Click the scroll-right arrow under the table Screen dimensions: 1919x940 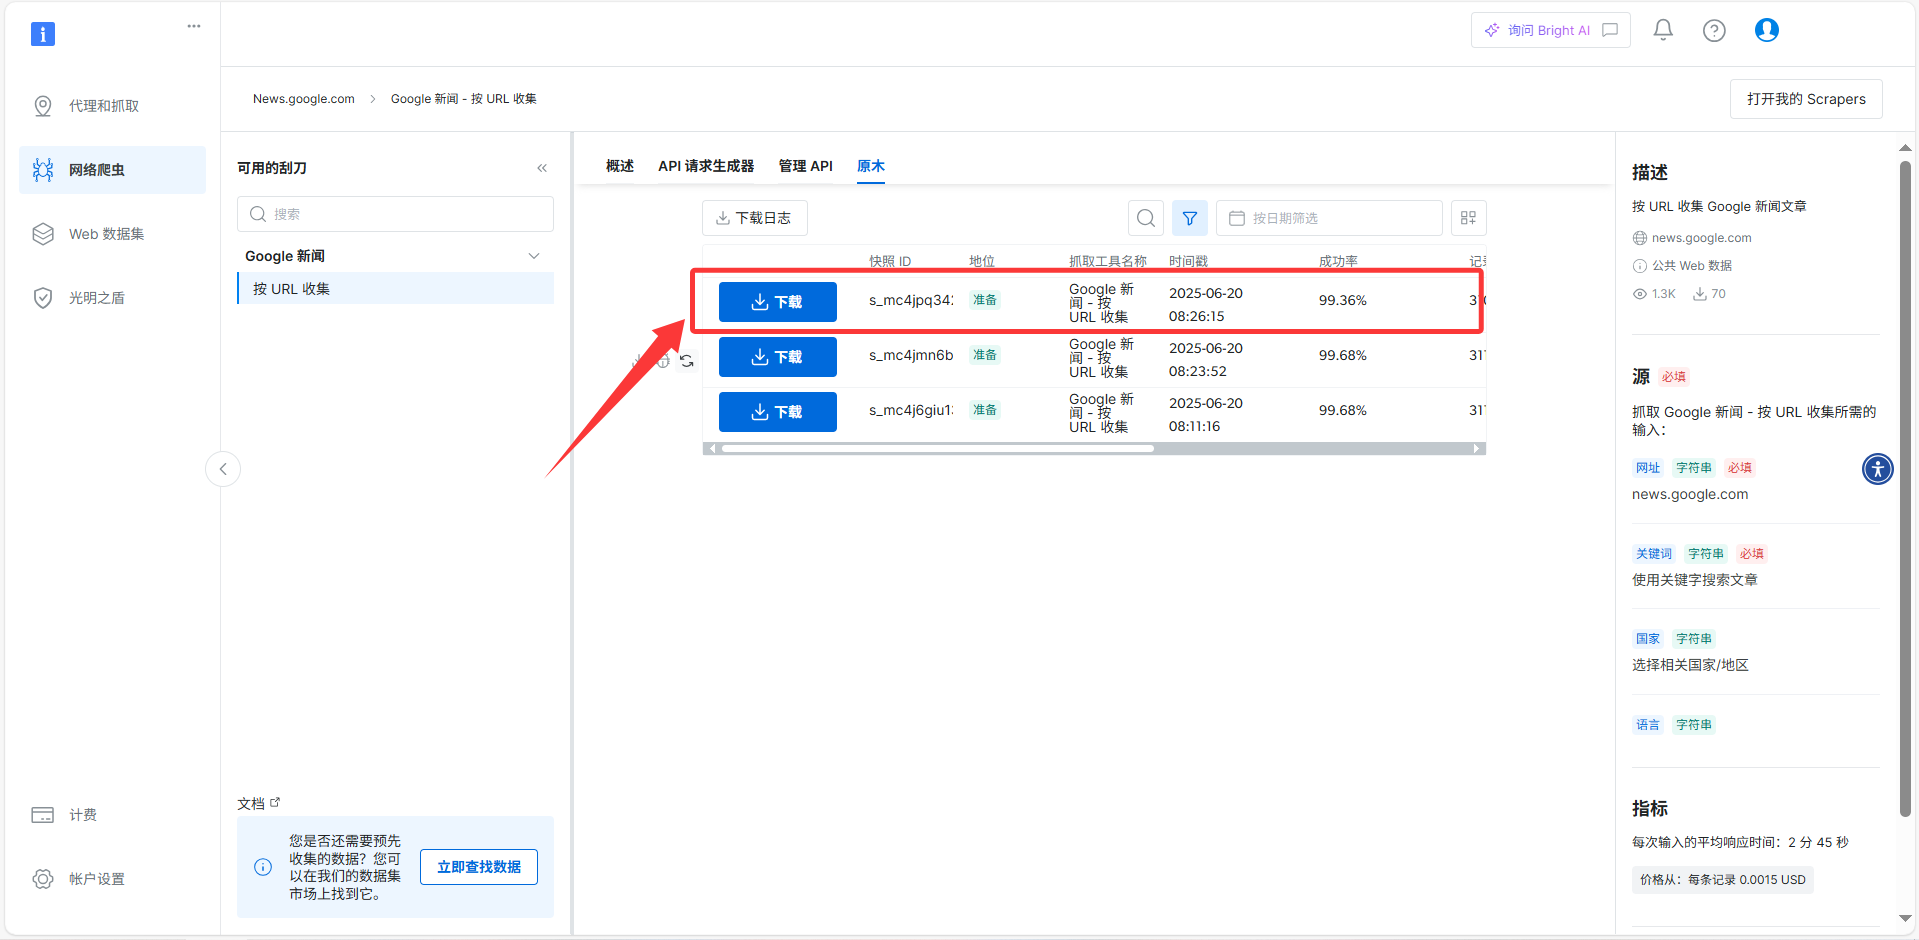coord(1477,449)
